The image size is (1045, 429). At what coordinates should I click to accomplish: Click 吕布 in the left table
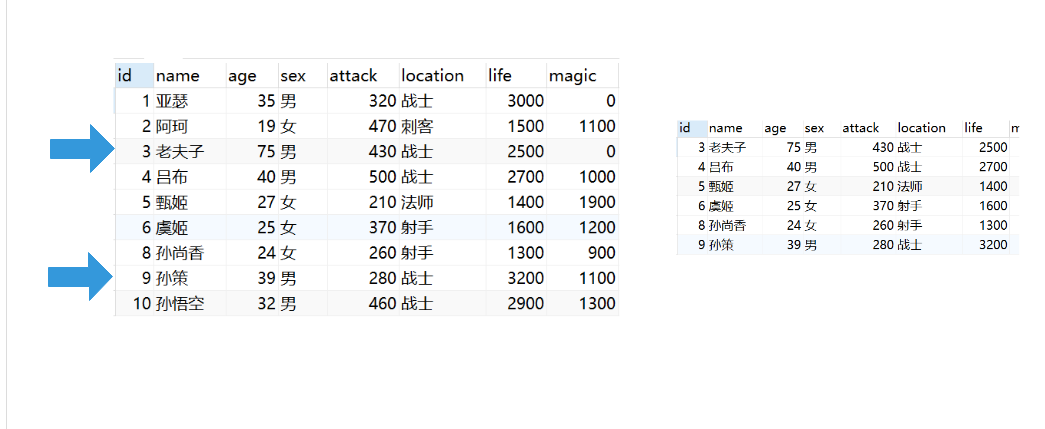tap(172, 177)
